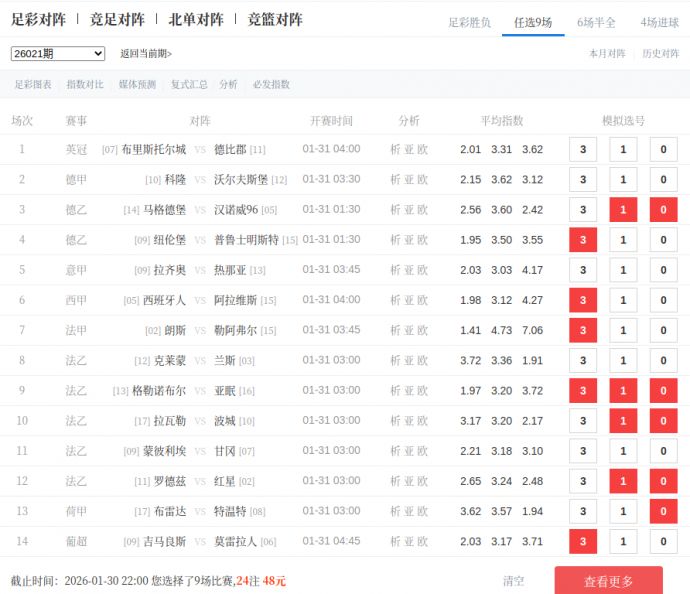Deselect pick 1 for 马格德堡 vs 汉诺威96

click(x=623, y=210)
